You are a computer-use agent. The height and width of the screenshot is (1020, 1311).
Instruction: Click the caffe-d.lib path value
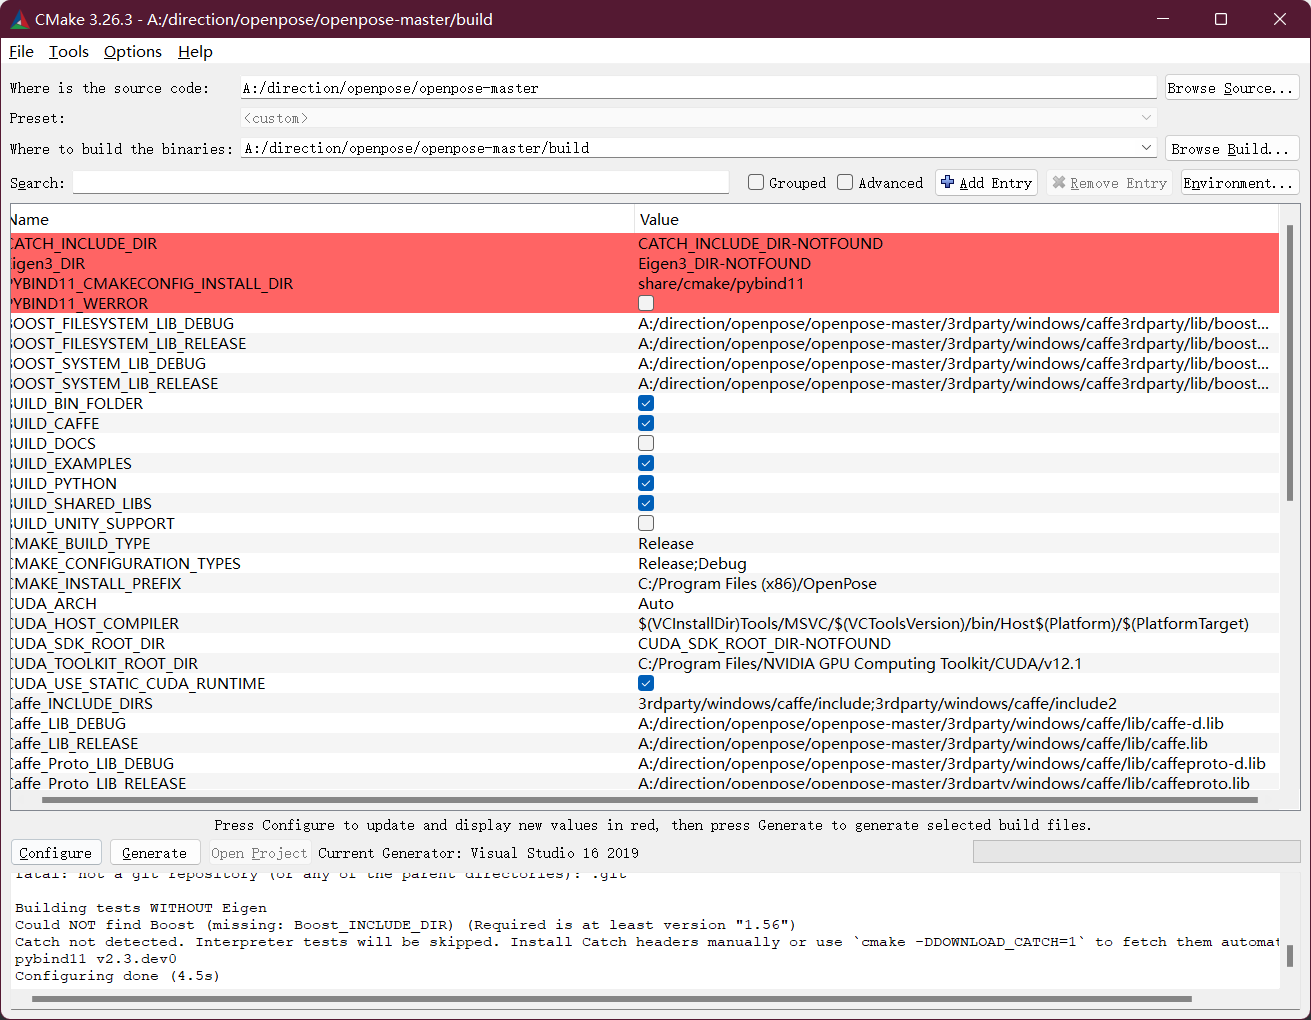(x=931, y=723)
